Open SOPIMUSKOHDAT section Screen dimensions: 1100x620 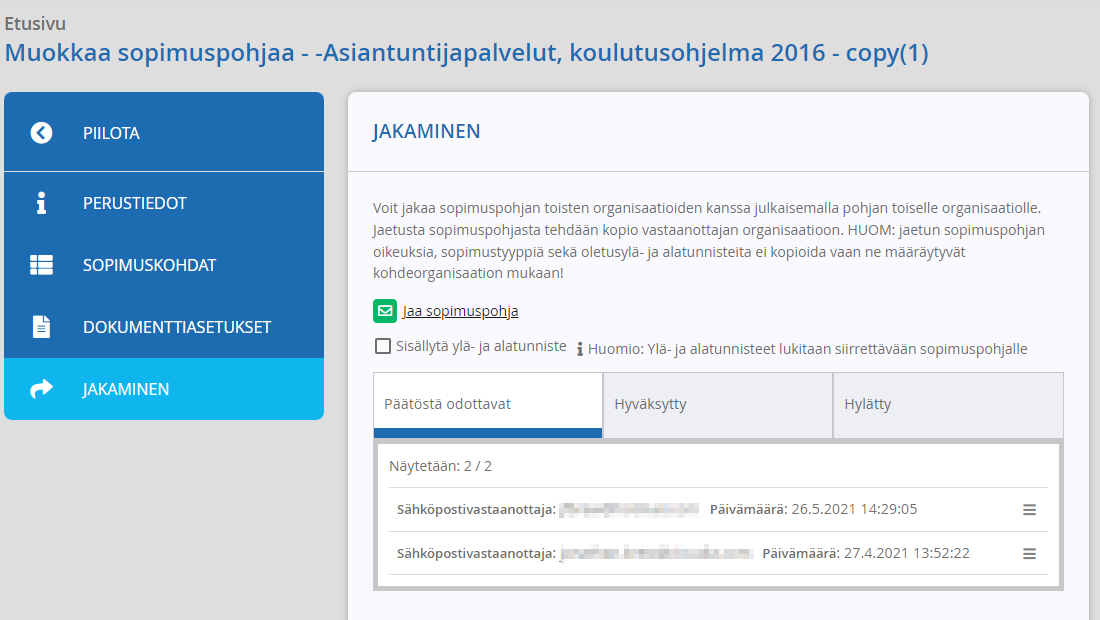pyautogui.click(x=164, y=265)
